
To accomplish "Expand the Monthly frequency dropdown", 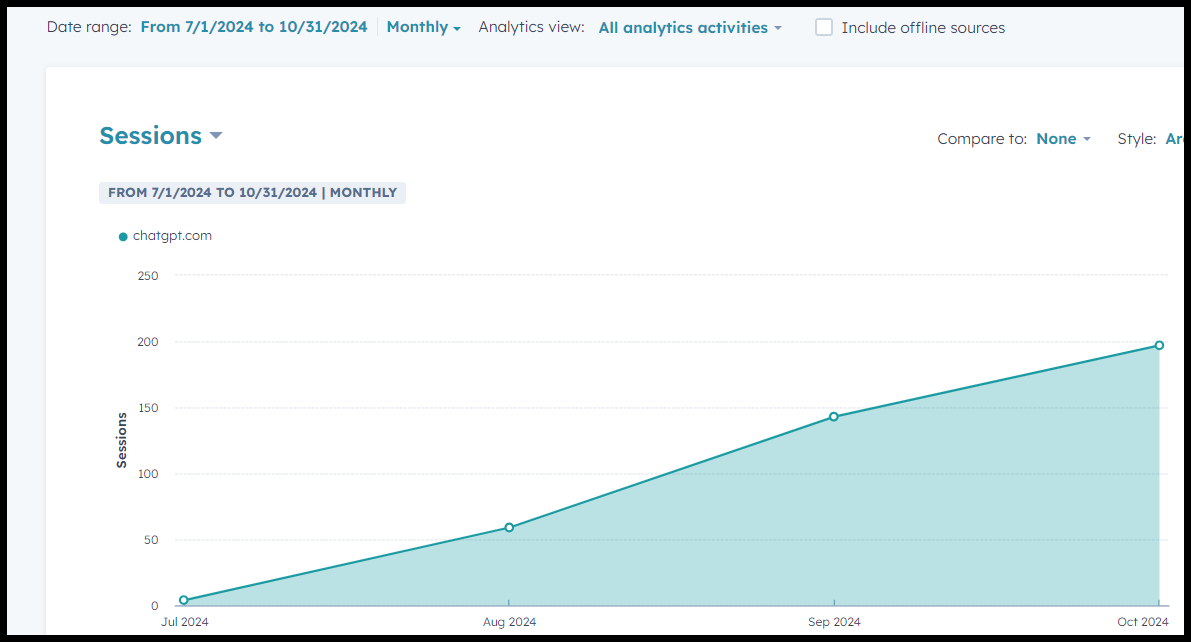I will tap(423, 27).
